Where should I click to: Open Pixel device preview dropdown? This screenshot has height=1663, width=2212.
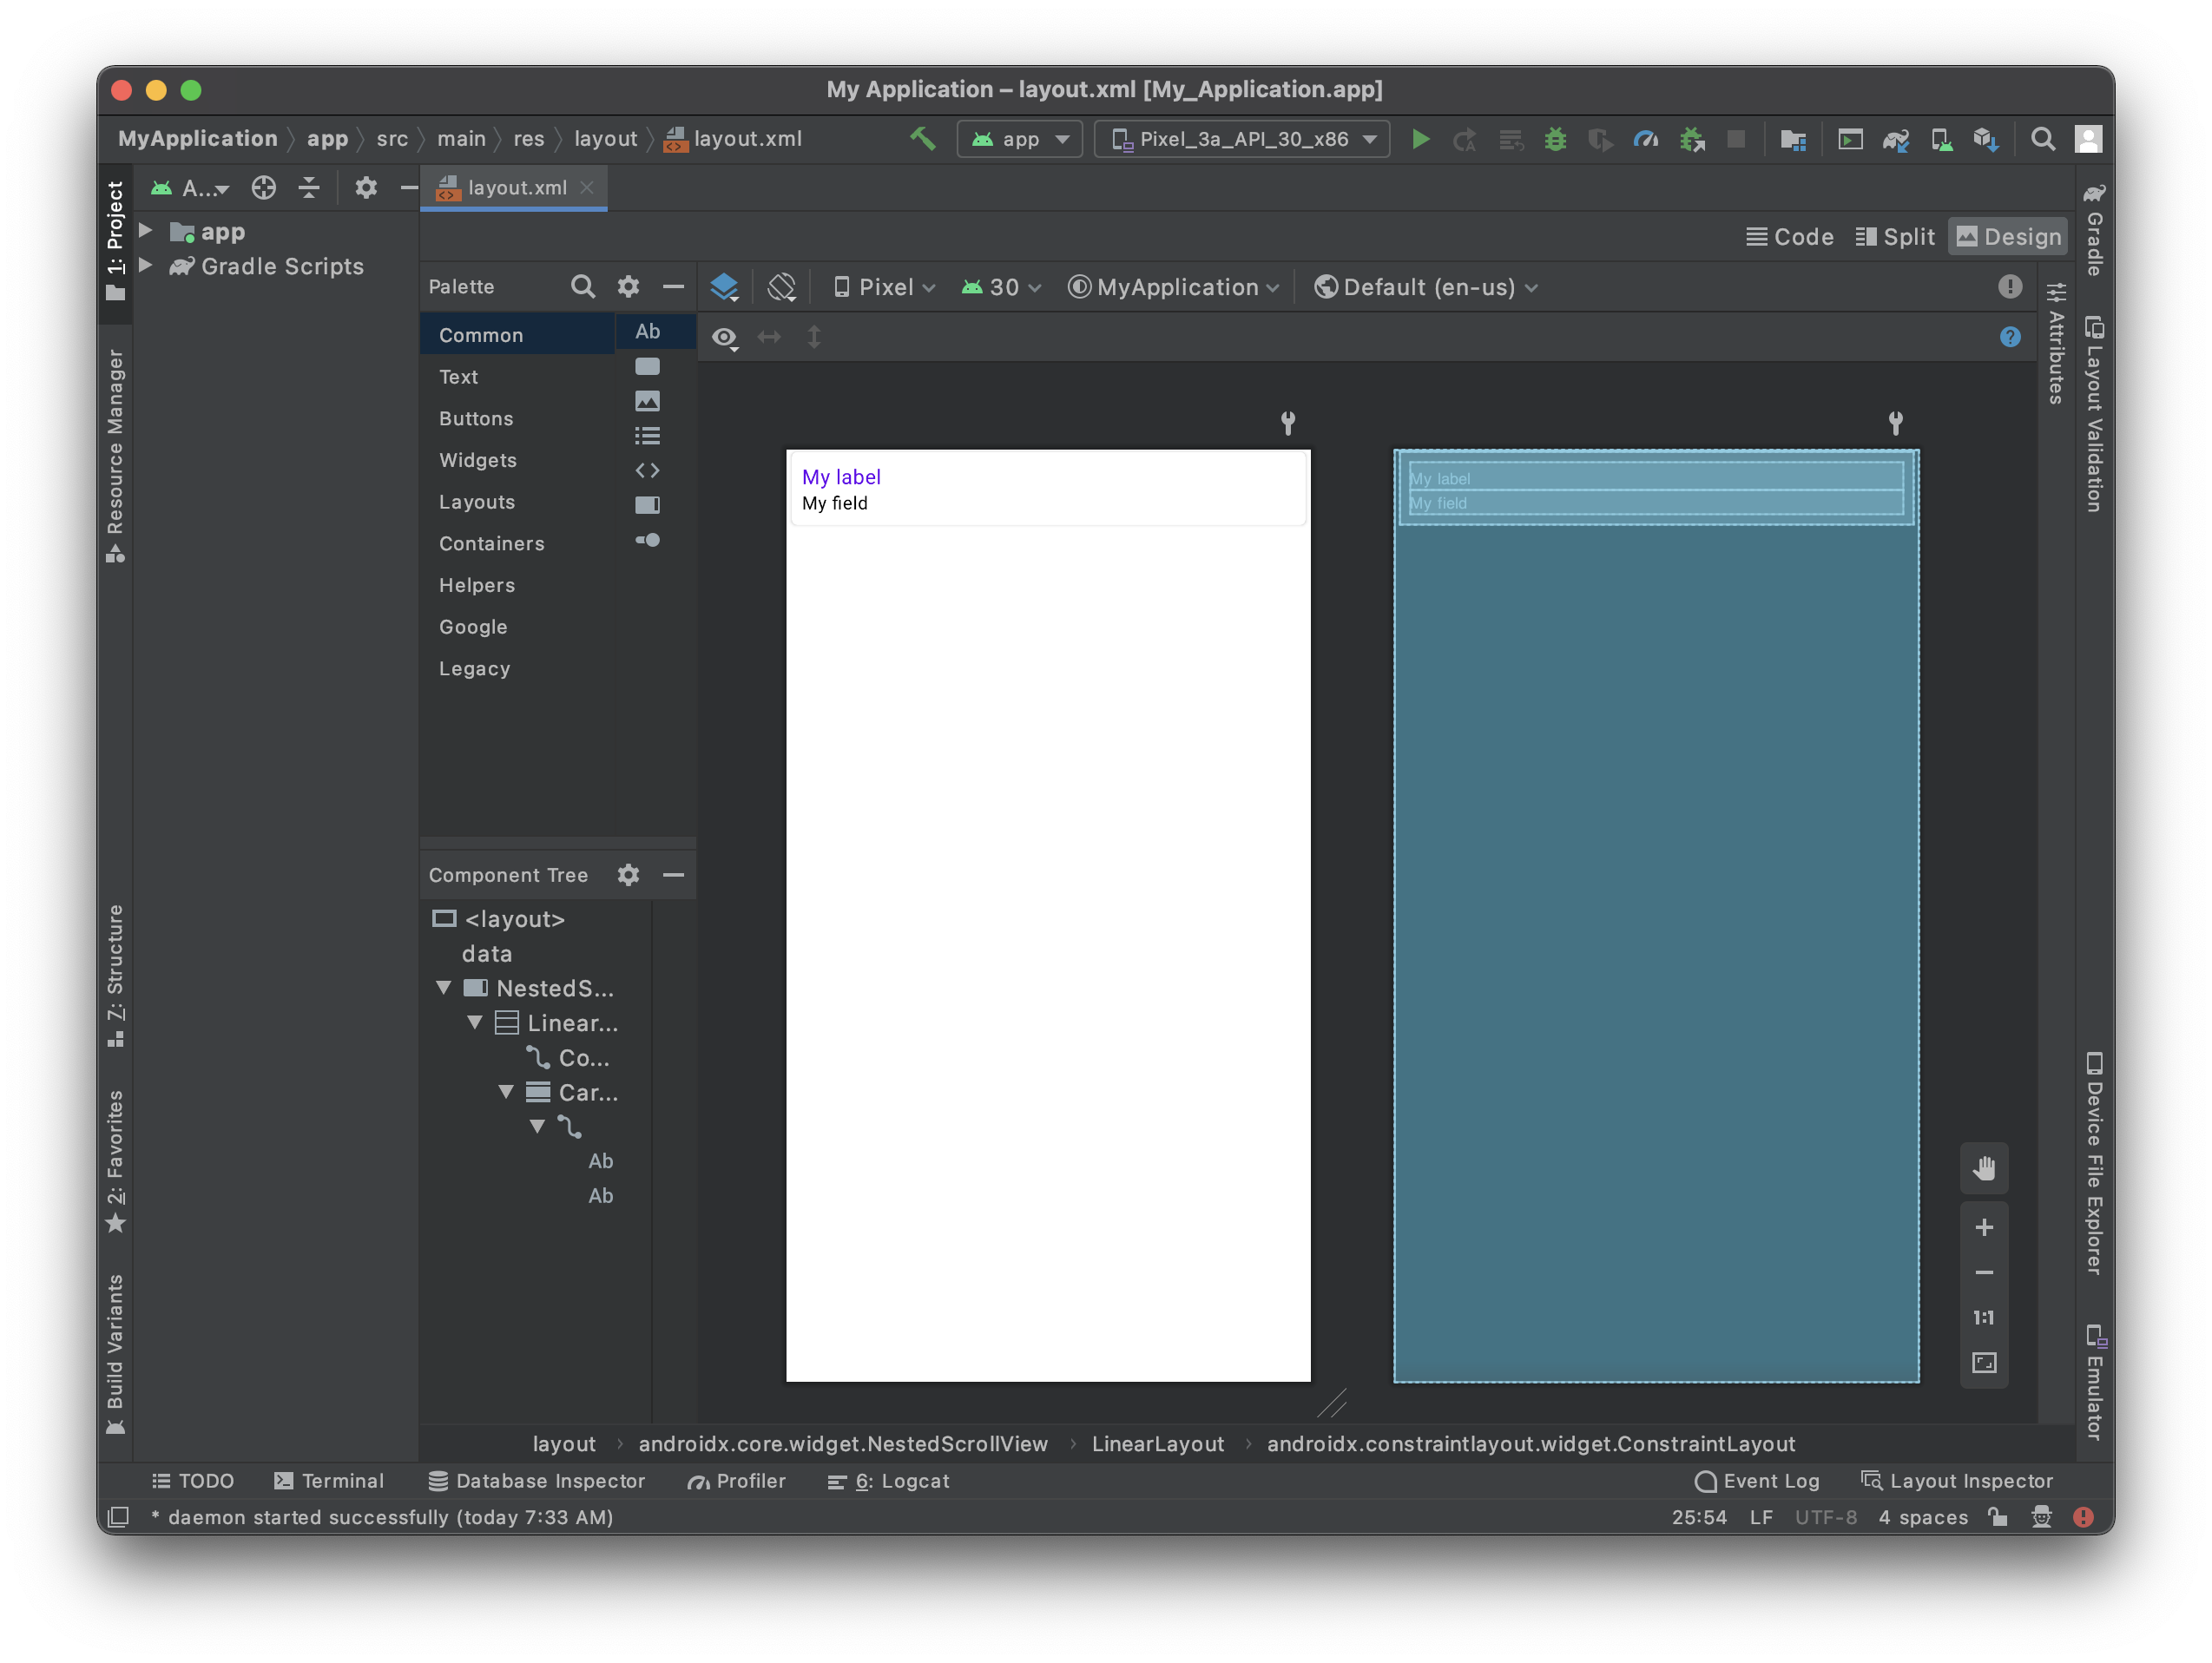pyautogui.click(x=885, y=288)
